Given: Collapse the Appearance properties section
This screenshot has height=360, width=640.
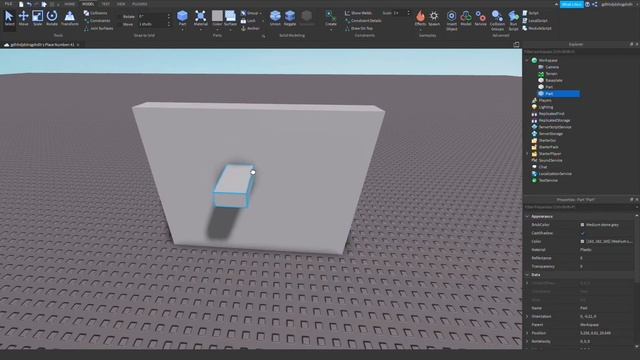Looking at the screenshot, I should 527,216.
